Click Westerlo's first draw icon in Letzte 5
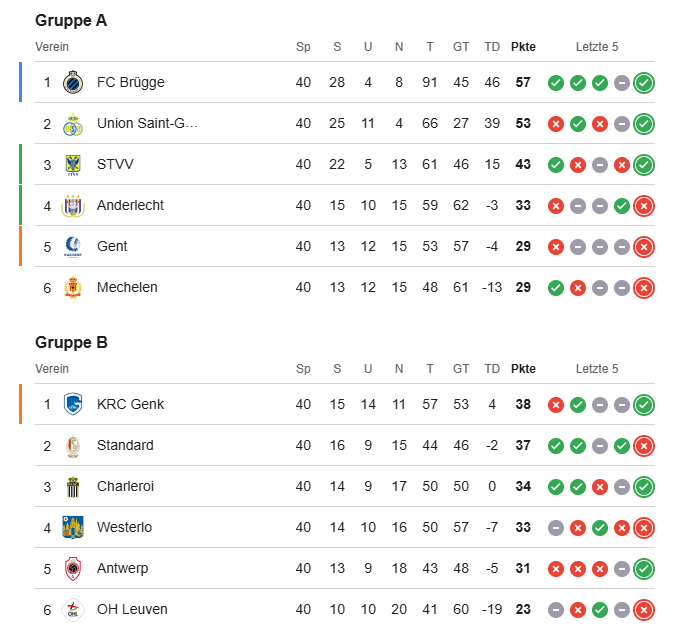Image resolution: width=684 pixels, height=635 pixels. tap(556, 528)
